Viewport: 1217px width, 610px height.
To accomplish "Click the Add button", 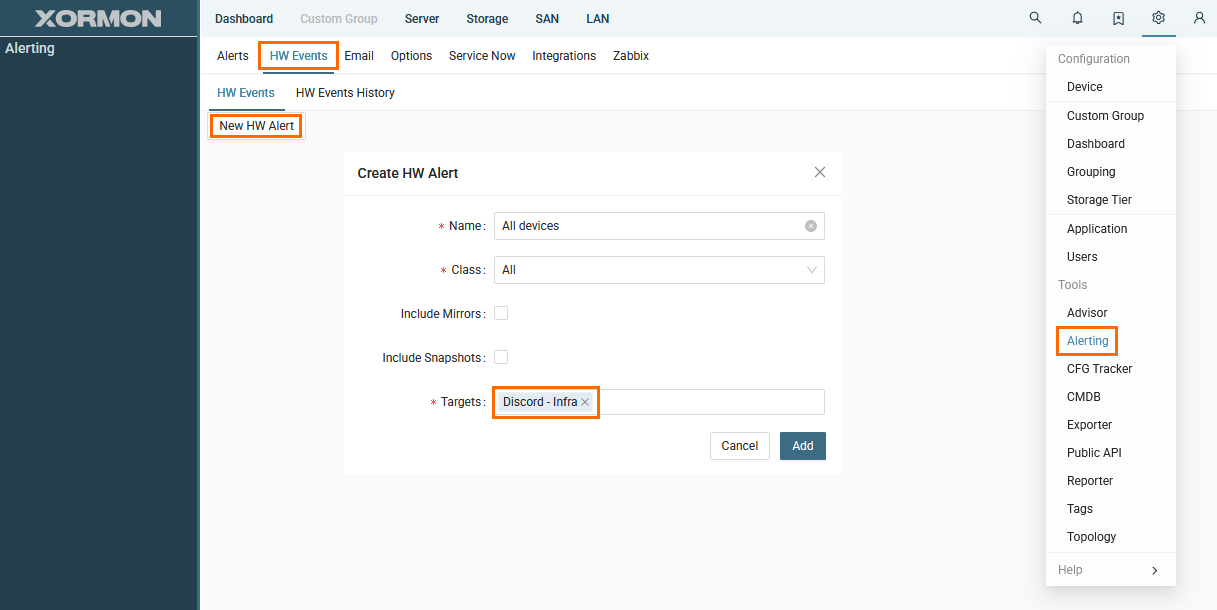I will tap(802, 446).
